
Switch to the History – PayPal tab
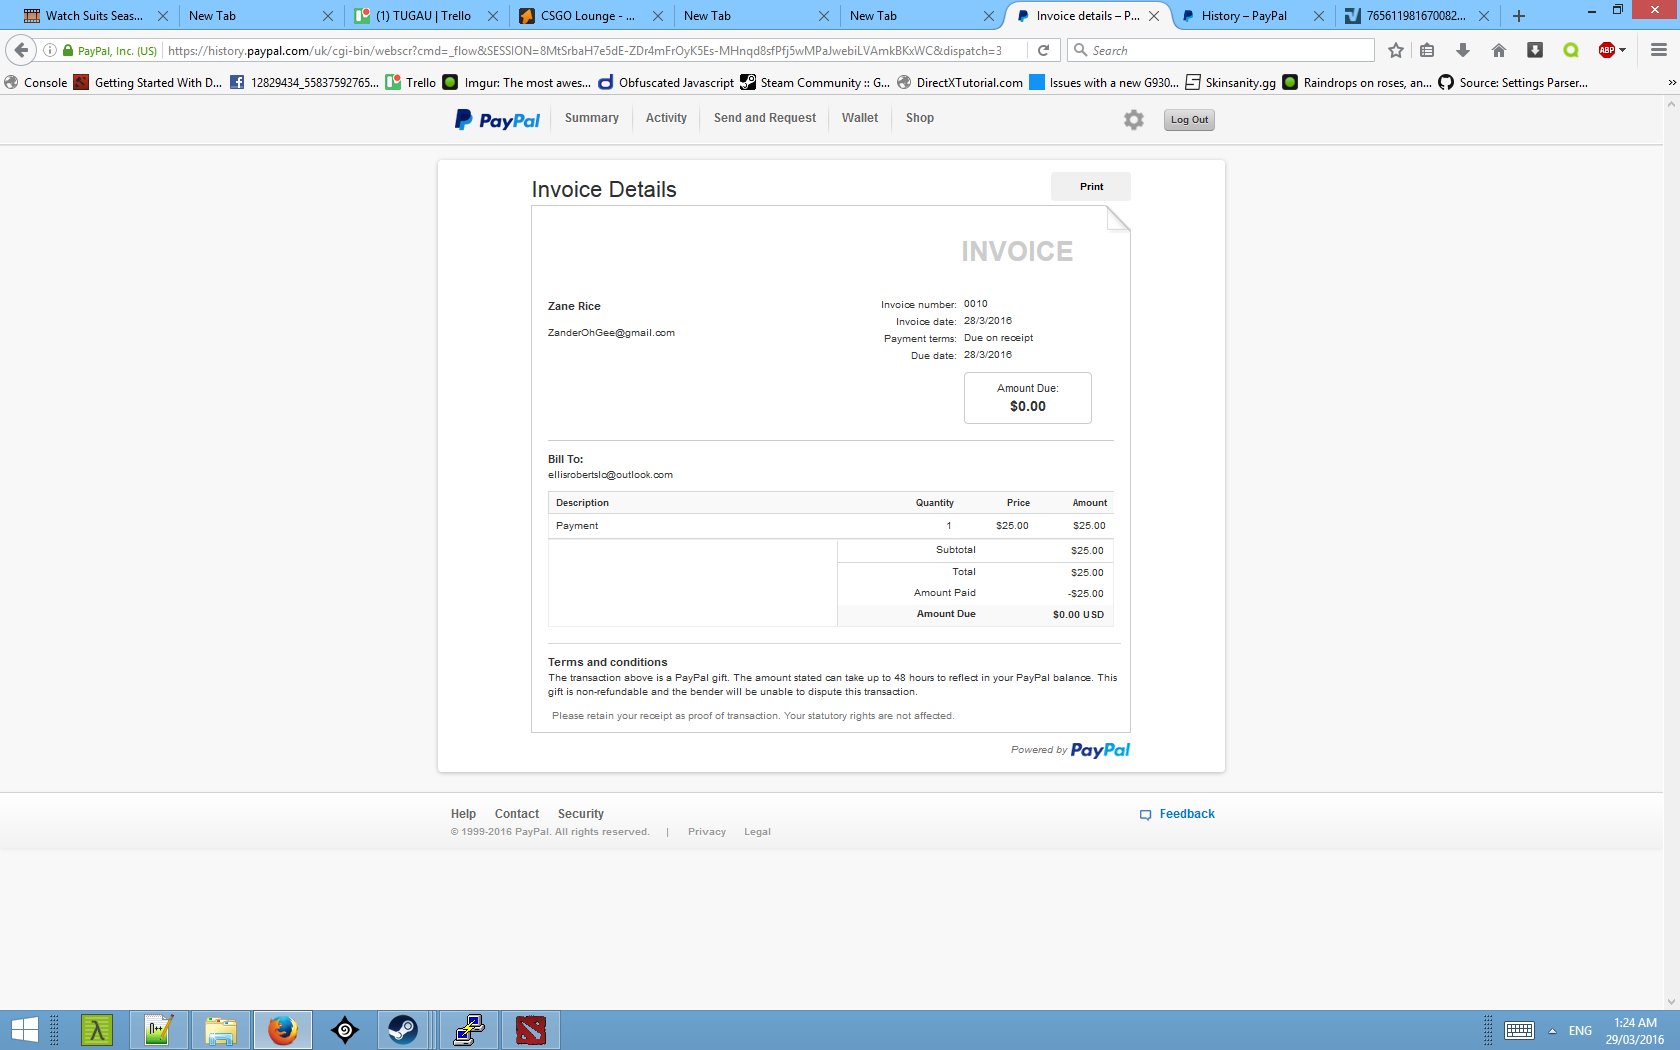tap(1243, 16)
